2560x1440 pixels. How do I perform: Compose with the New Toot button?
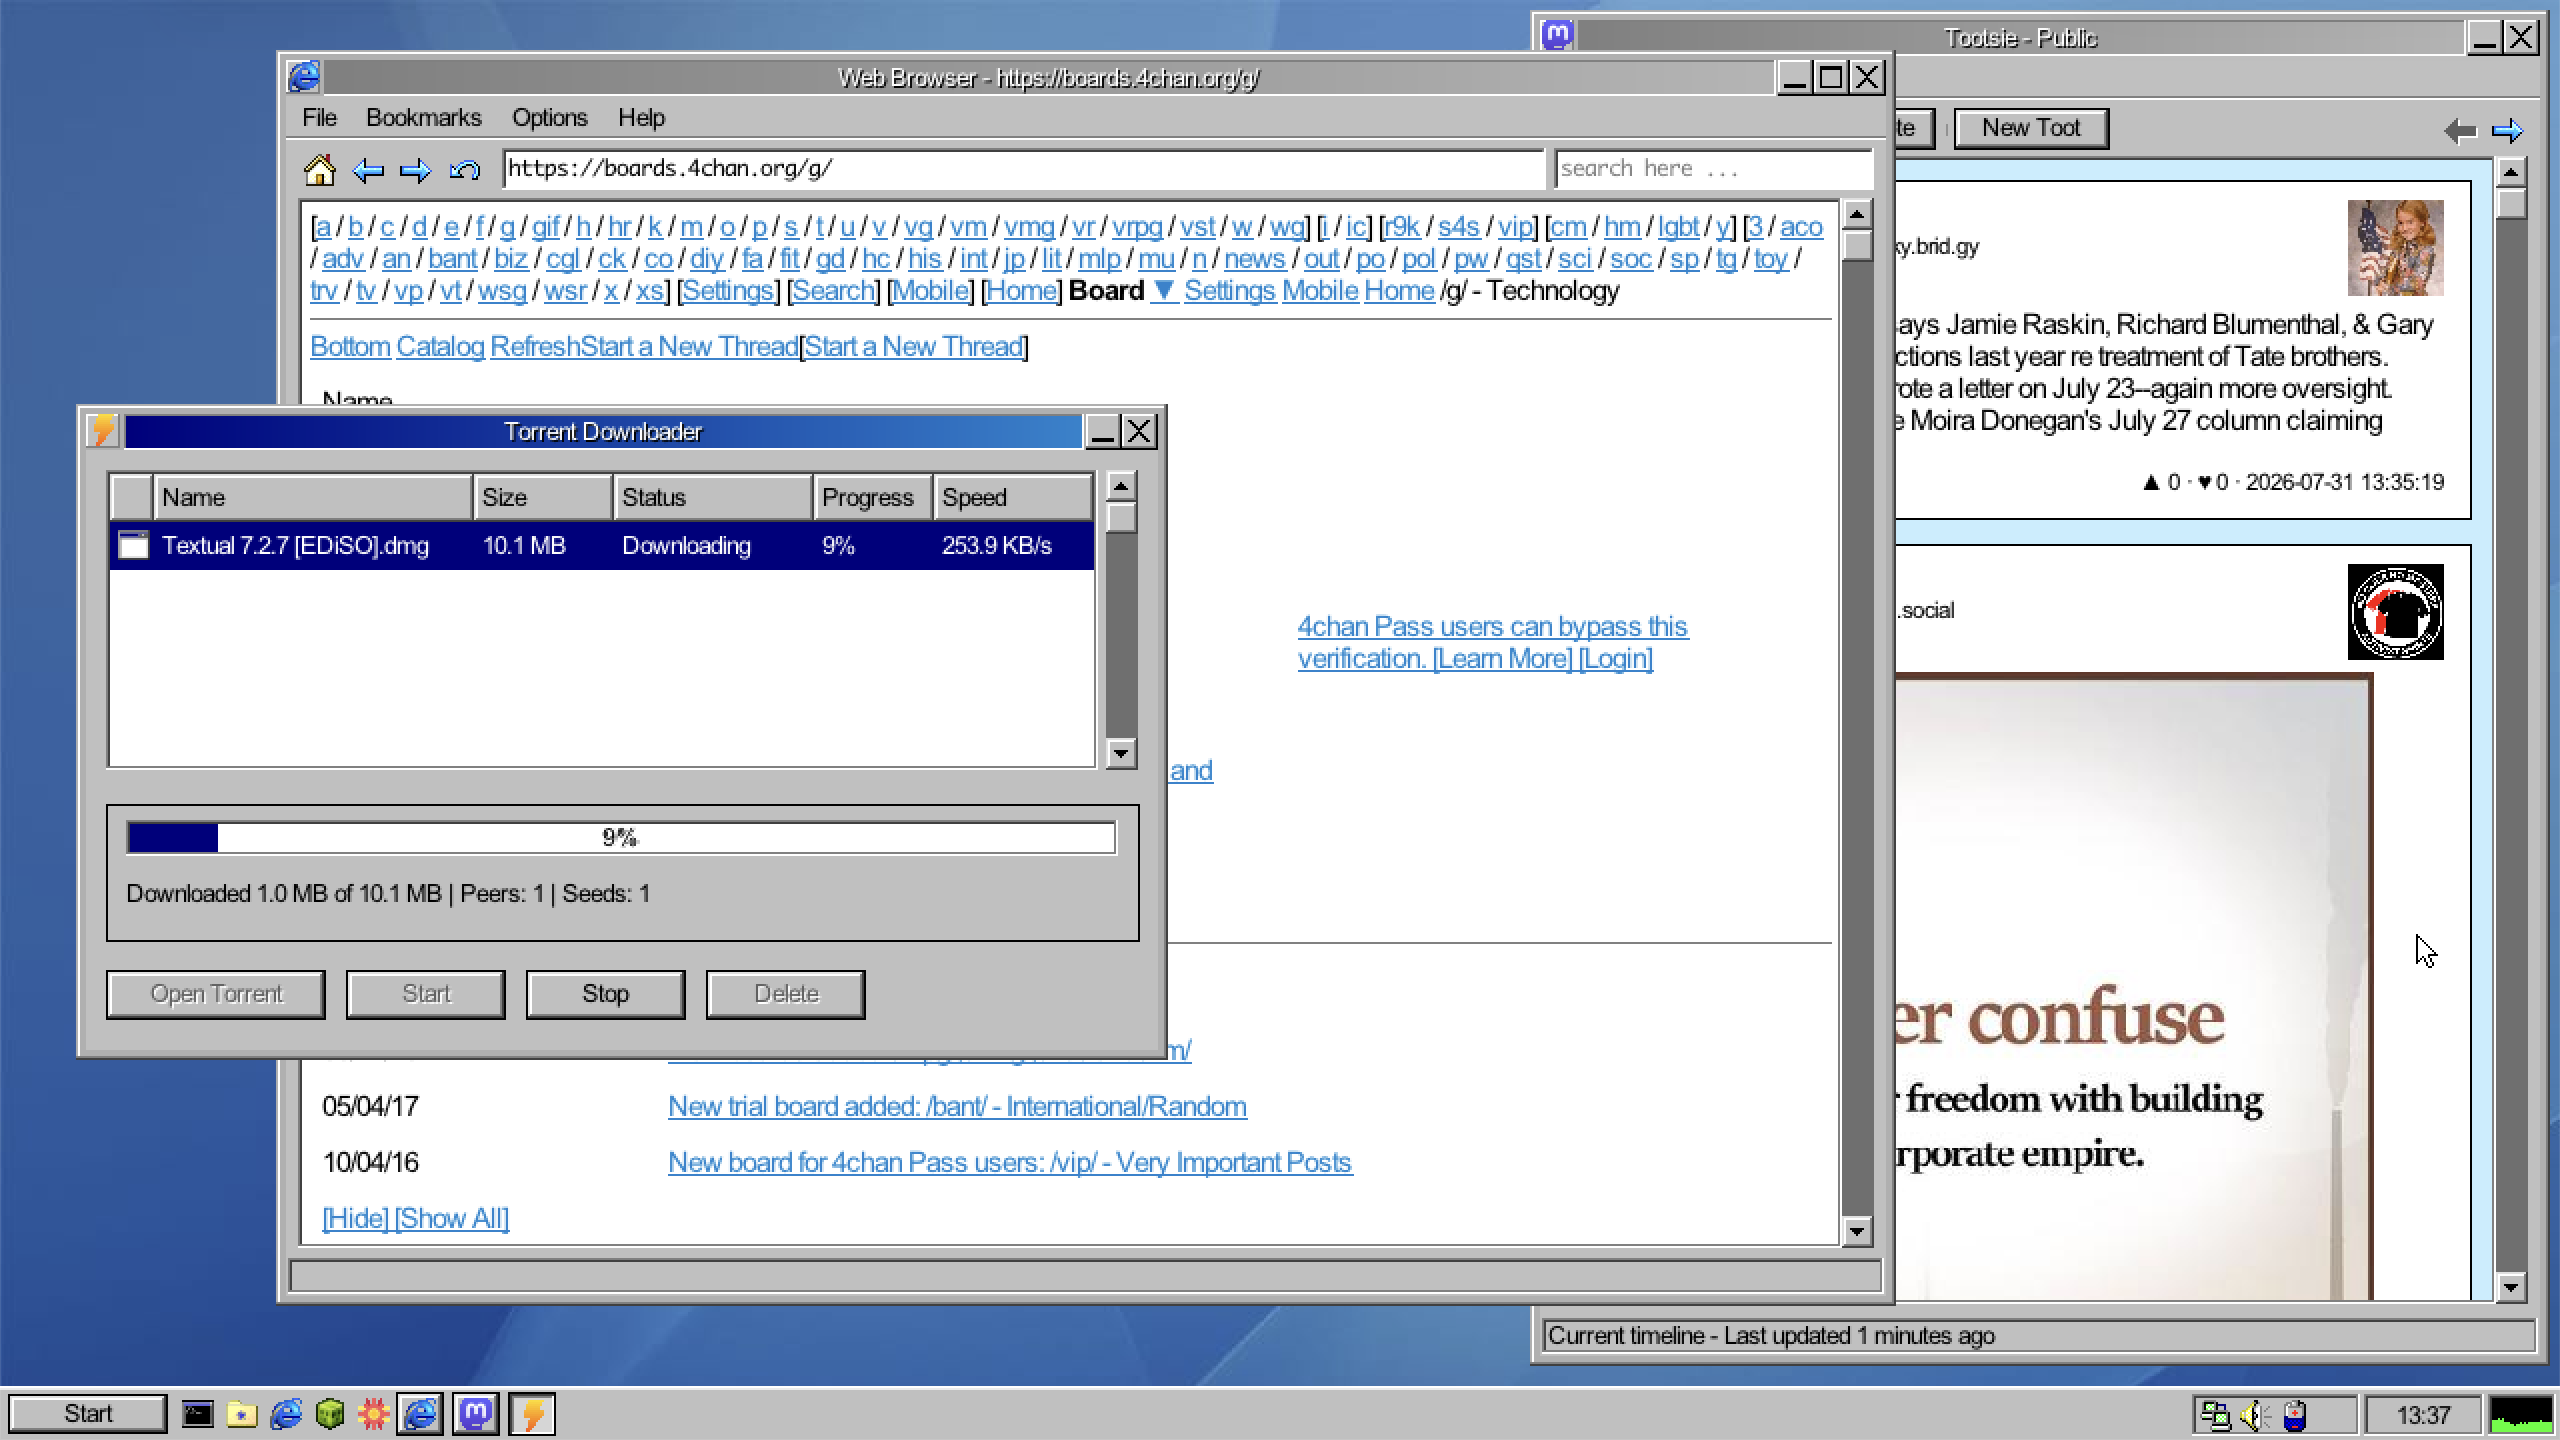[2031, 128]
